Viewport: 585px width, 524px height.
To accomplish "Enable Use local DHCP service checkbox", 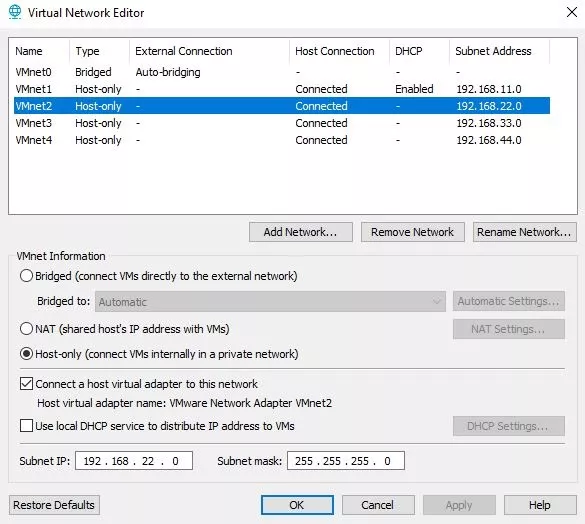I will click(26, 426).
